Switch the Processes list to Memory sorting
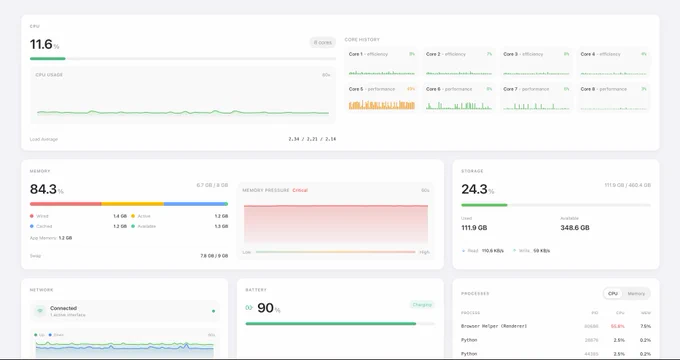680x360 pixels. tap(636, 294)
